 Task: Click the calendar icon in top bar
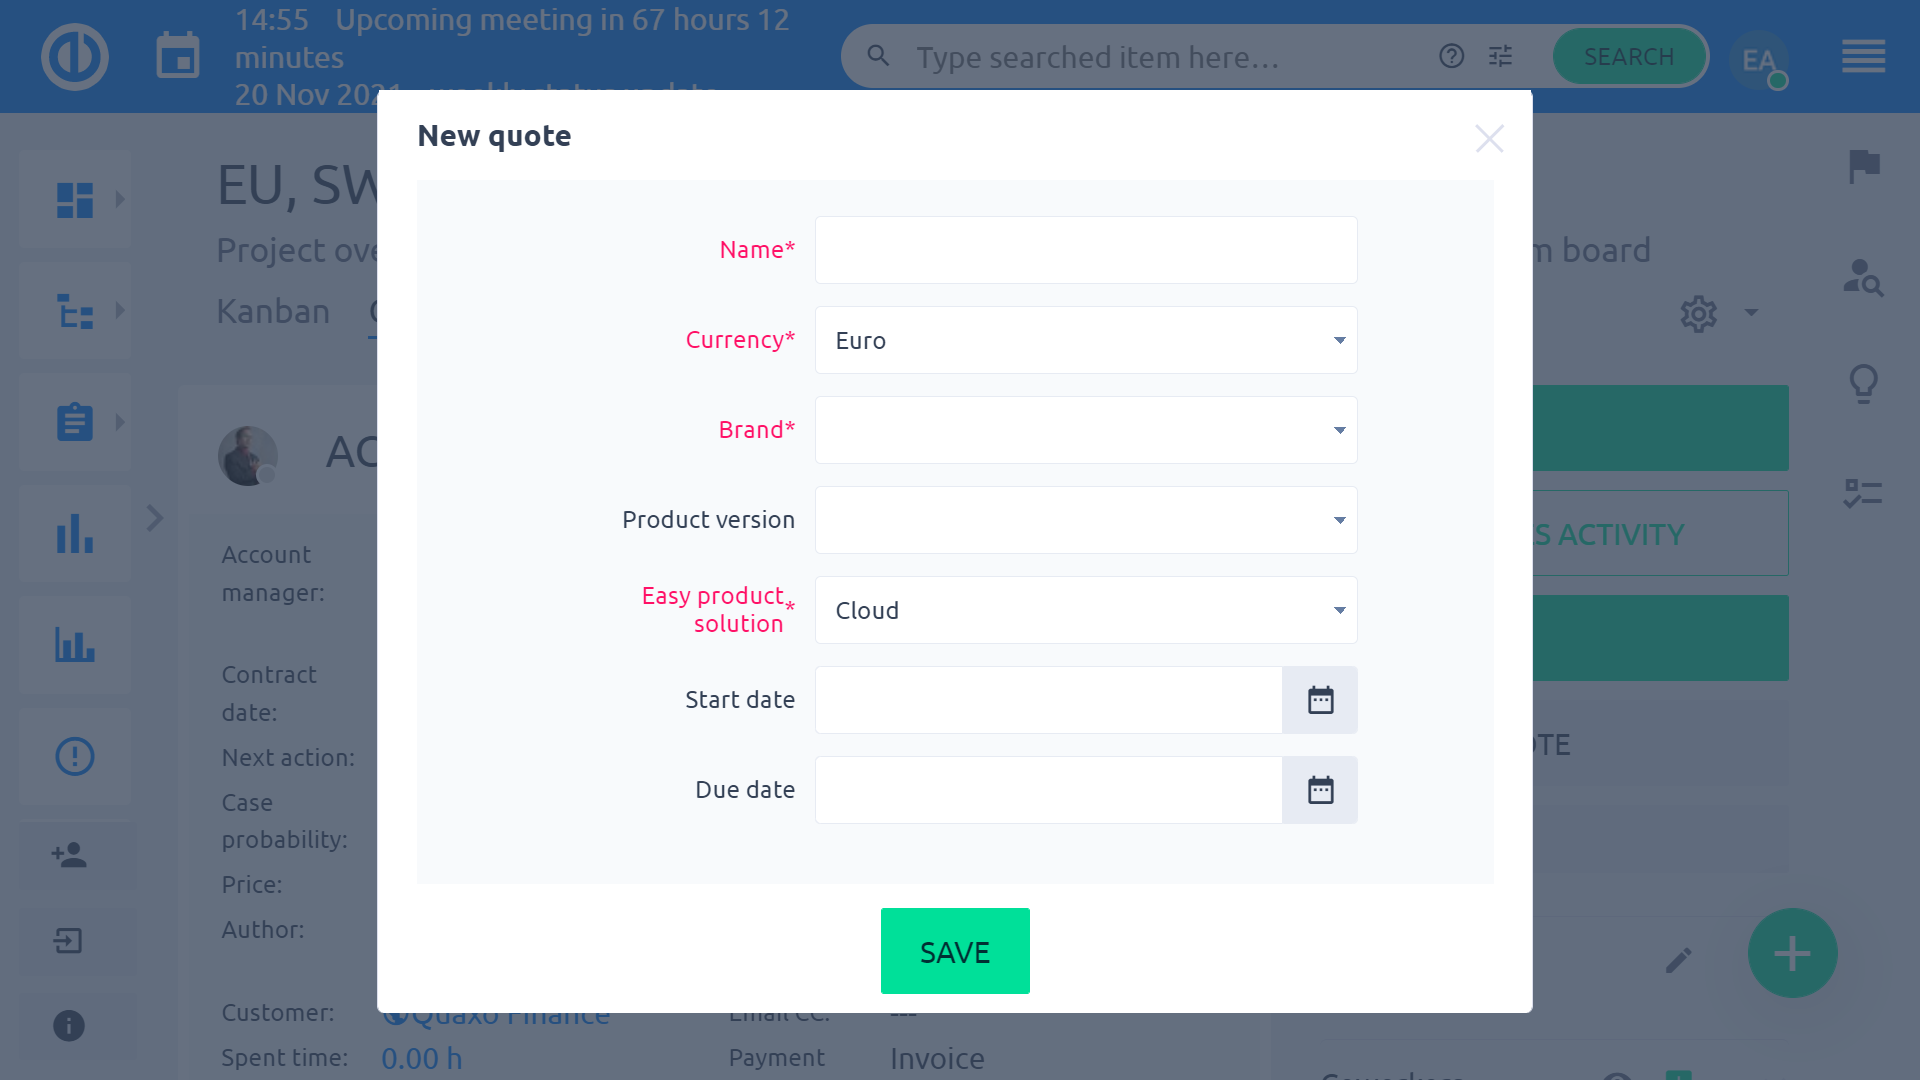178,56
